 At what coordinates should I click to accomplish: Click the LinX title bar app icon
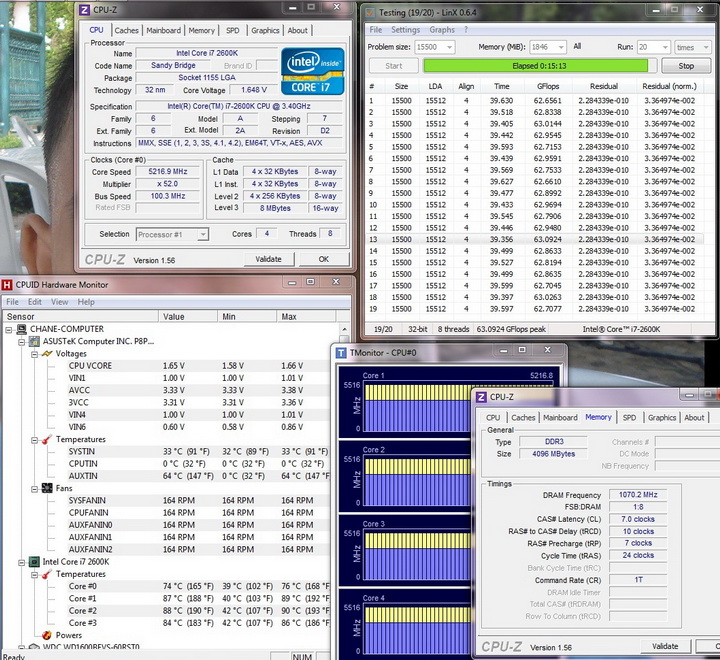coord(370,12)
